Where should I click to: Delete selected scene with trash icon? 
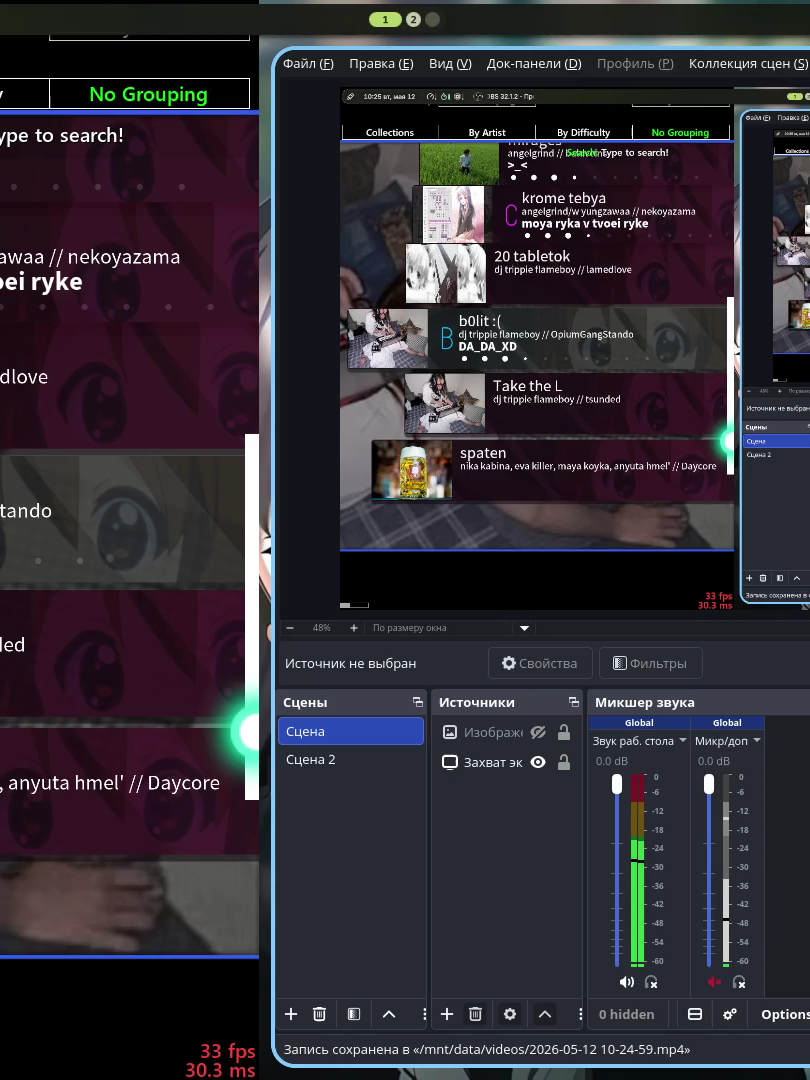click(x=319, y=1014)
